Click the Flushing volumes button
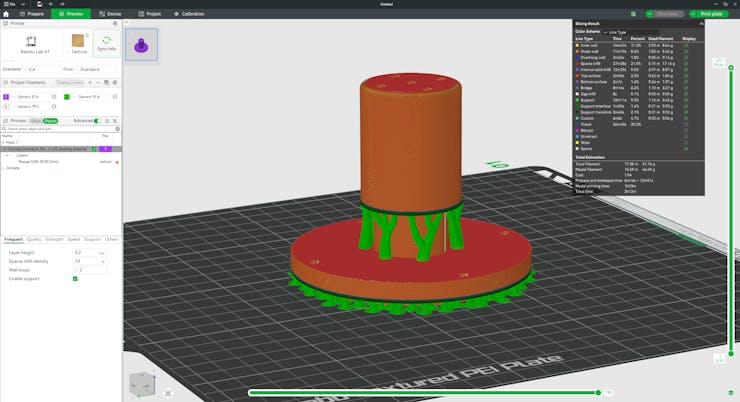Screen dimensions: 740x402 (70, 83)
